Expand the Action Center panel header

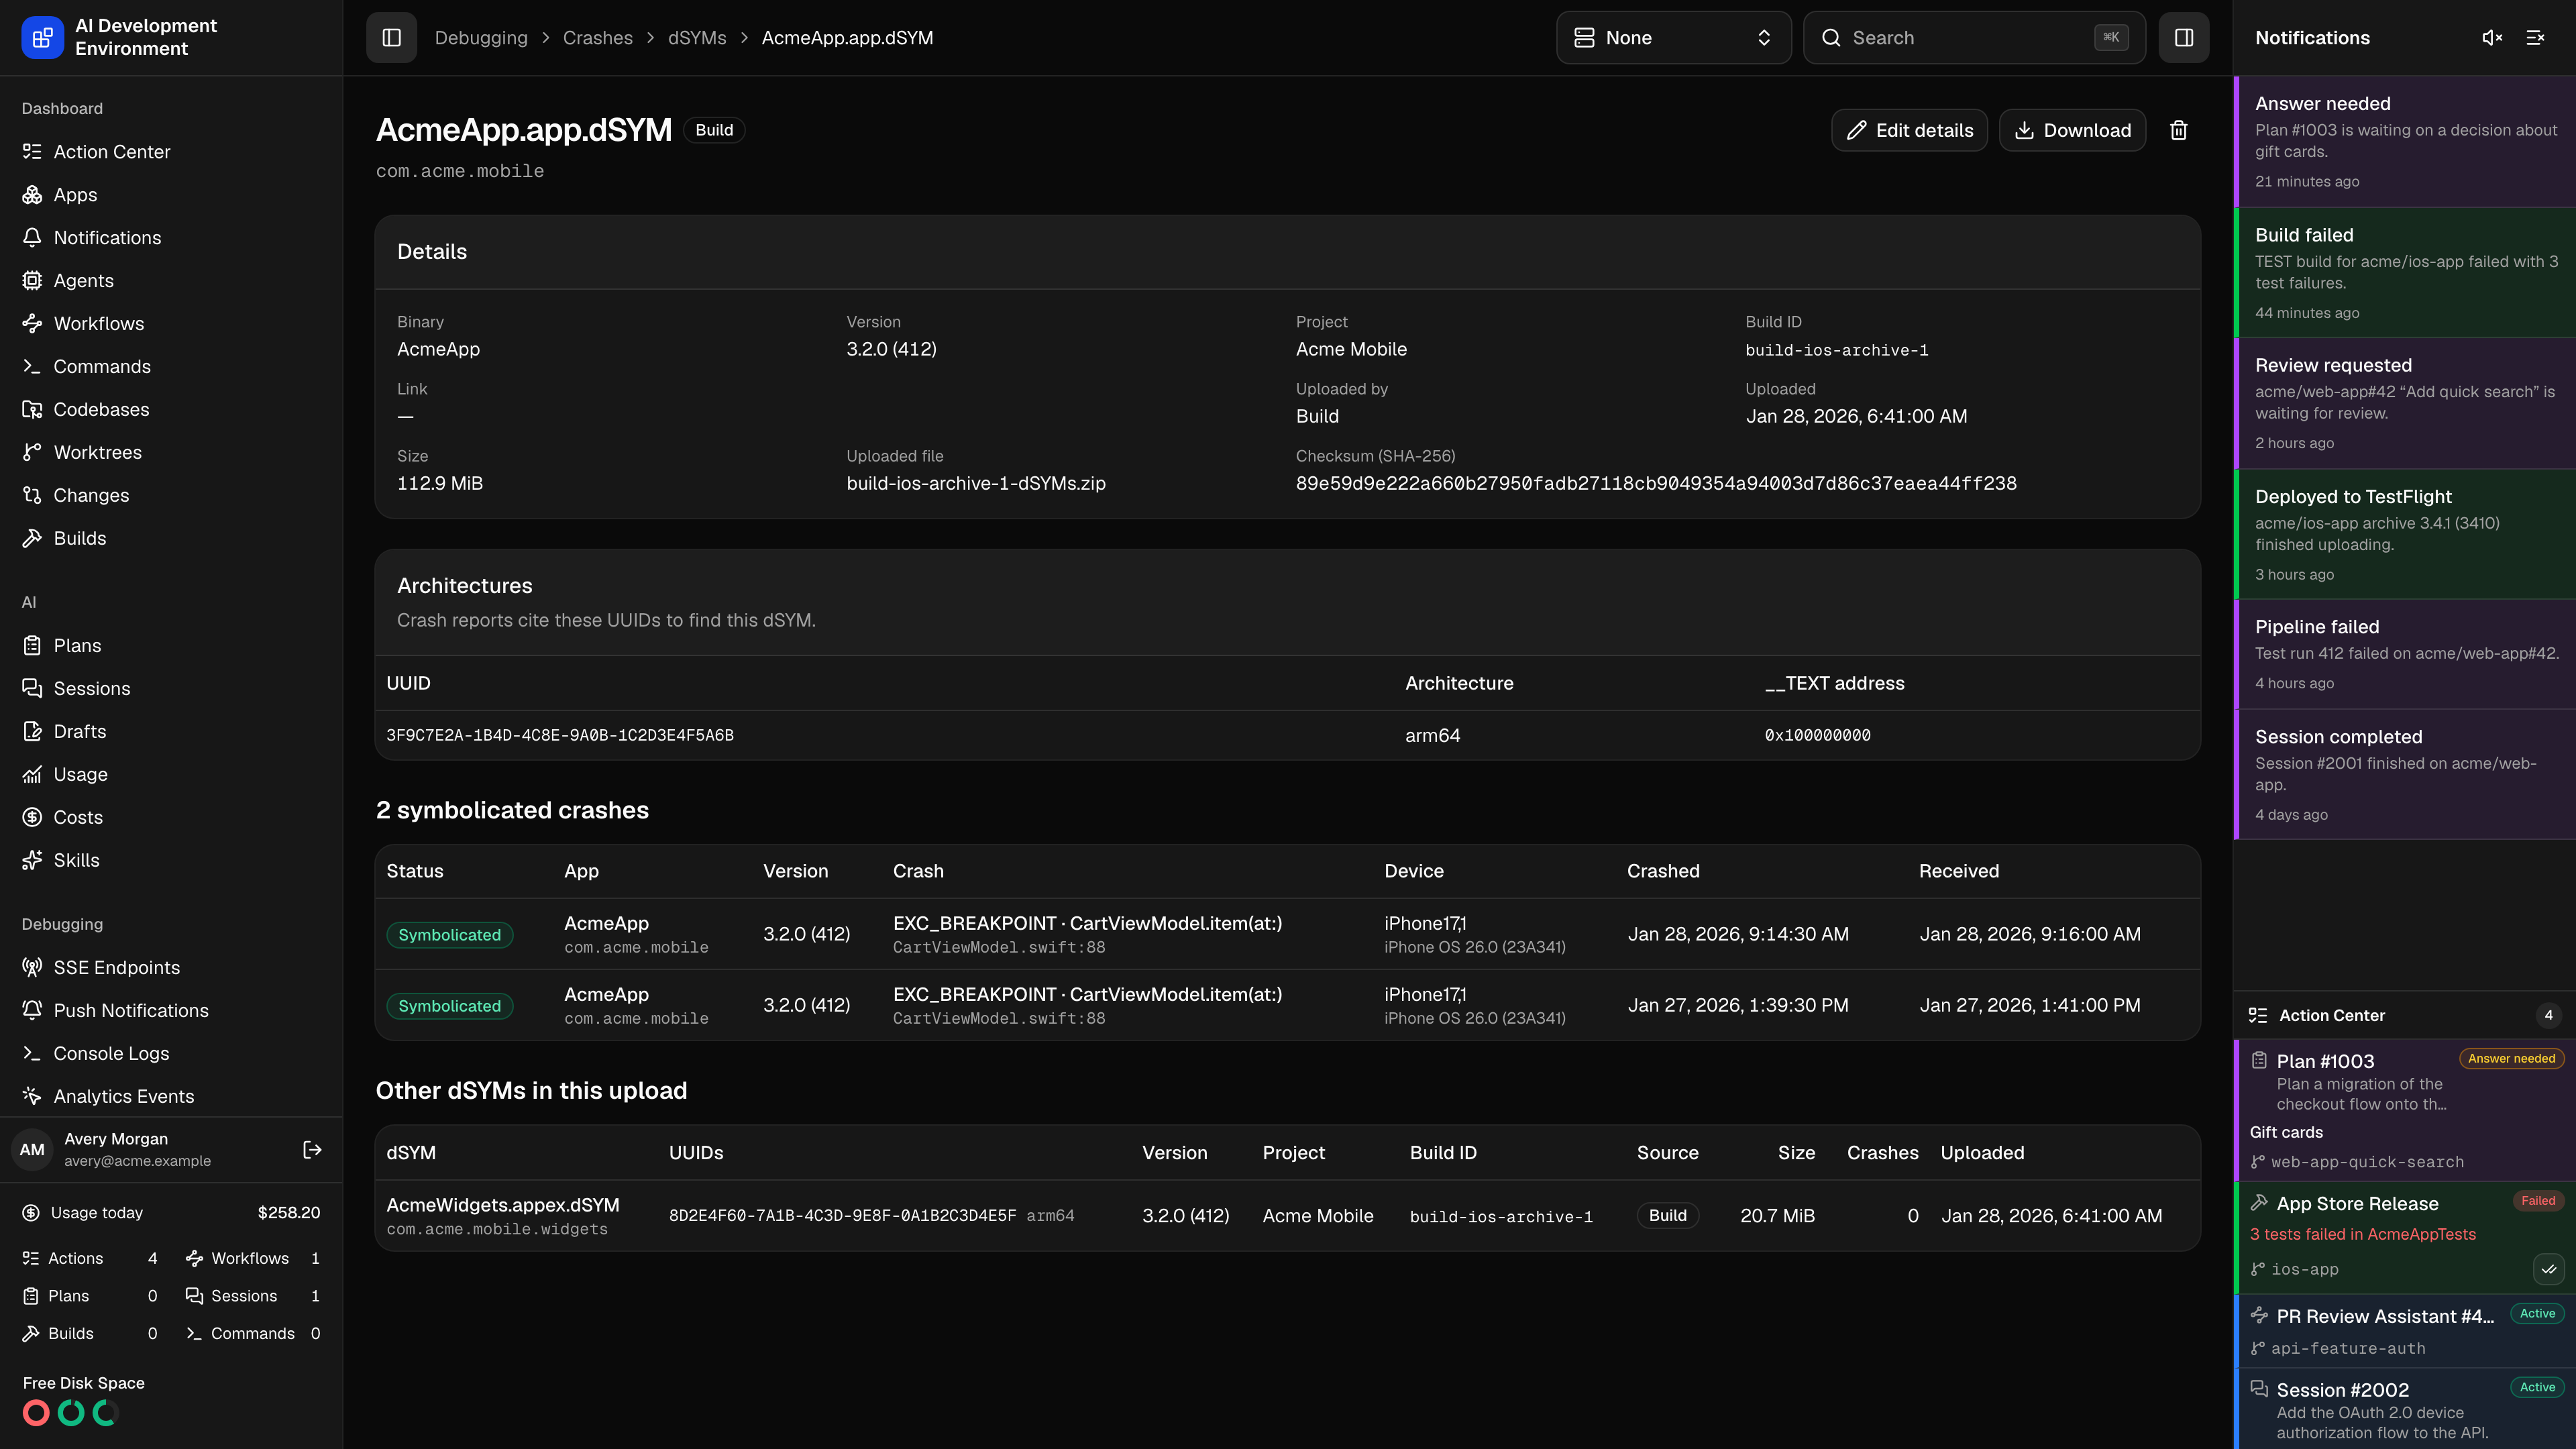tap(2405, 1016)
